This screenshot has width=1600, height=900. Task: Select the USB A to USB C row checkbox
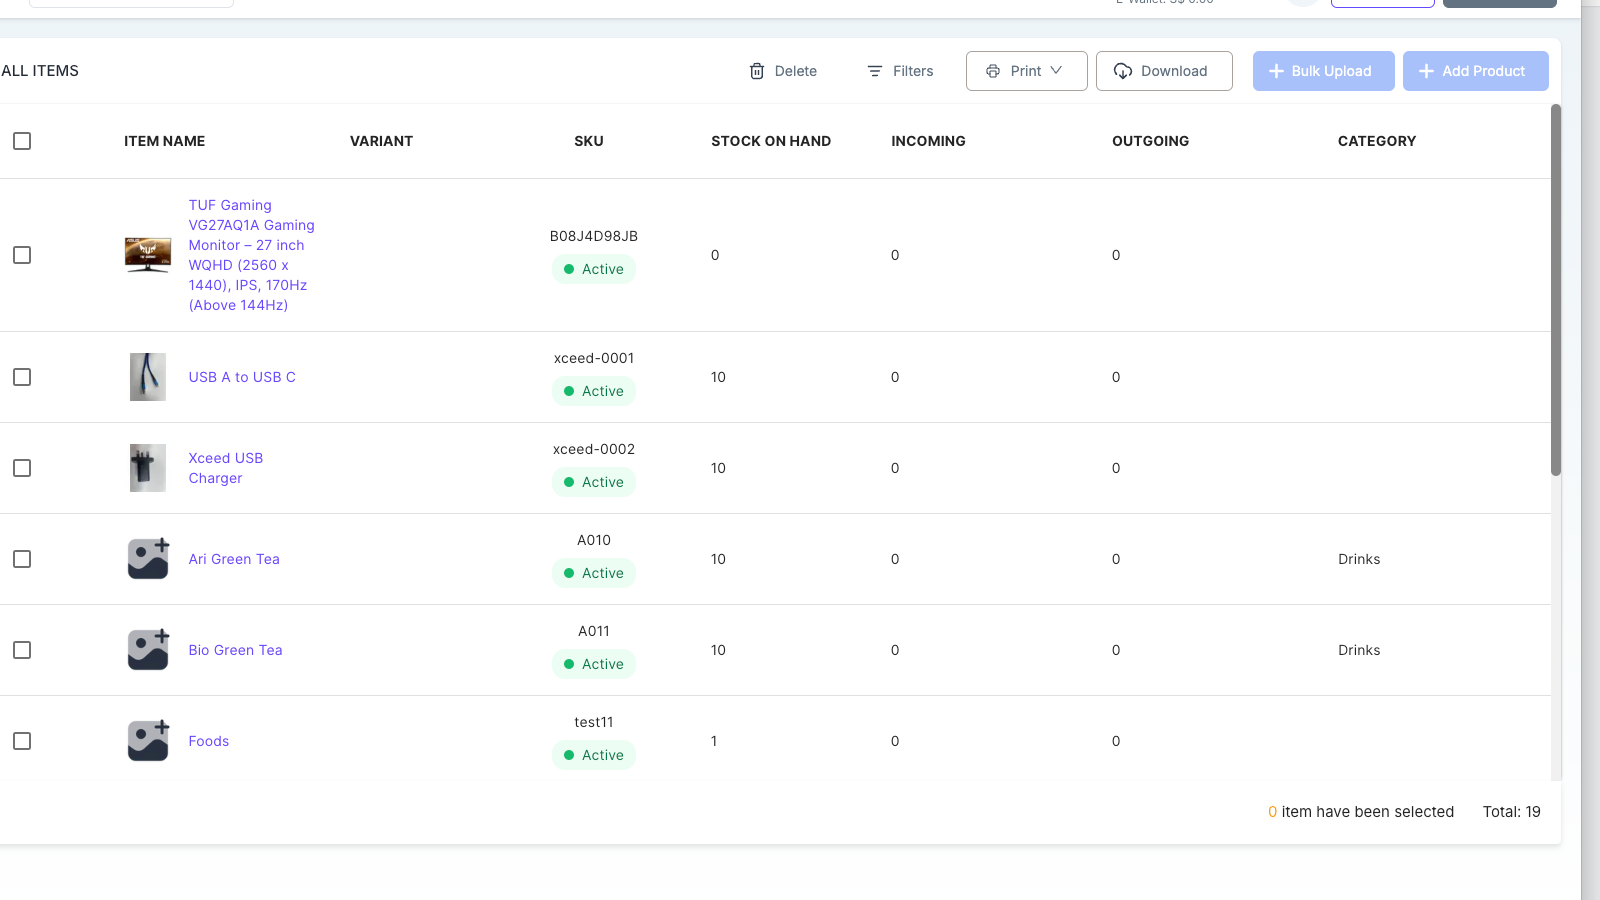pyautogui.click(x=22, y=377)
